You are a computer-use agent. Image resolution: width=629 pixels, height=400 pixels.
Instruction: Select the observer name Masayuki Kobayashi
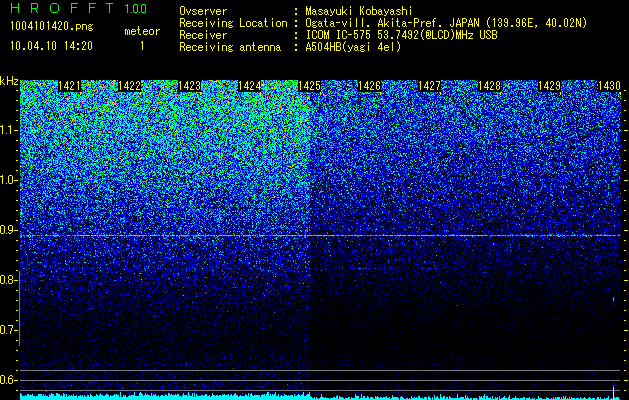click(x=359, y=11)
